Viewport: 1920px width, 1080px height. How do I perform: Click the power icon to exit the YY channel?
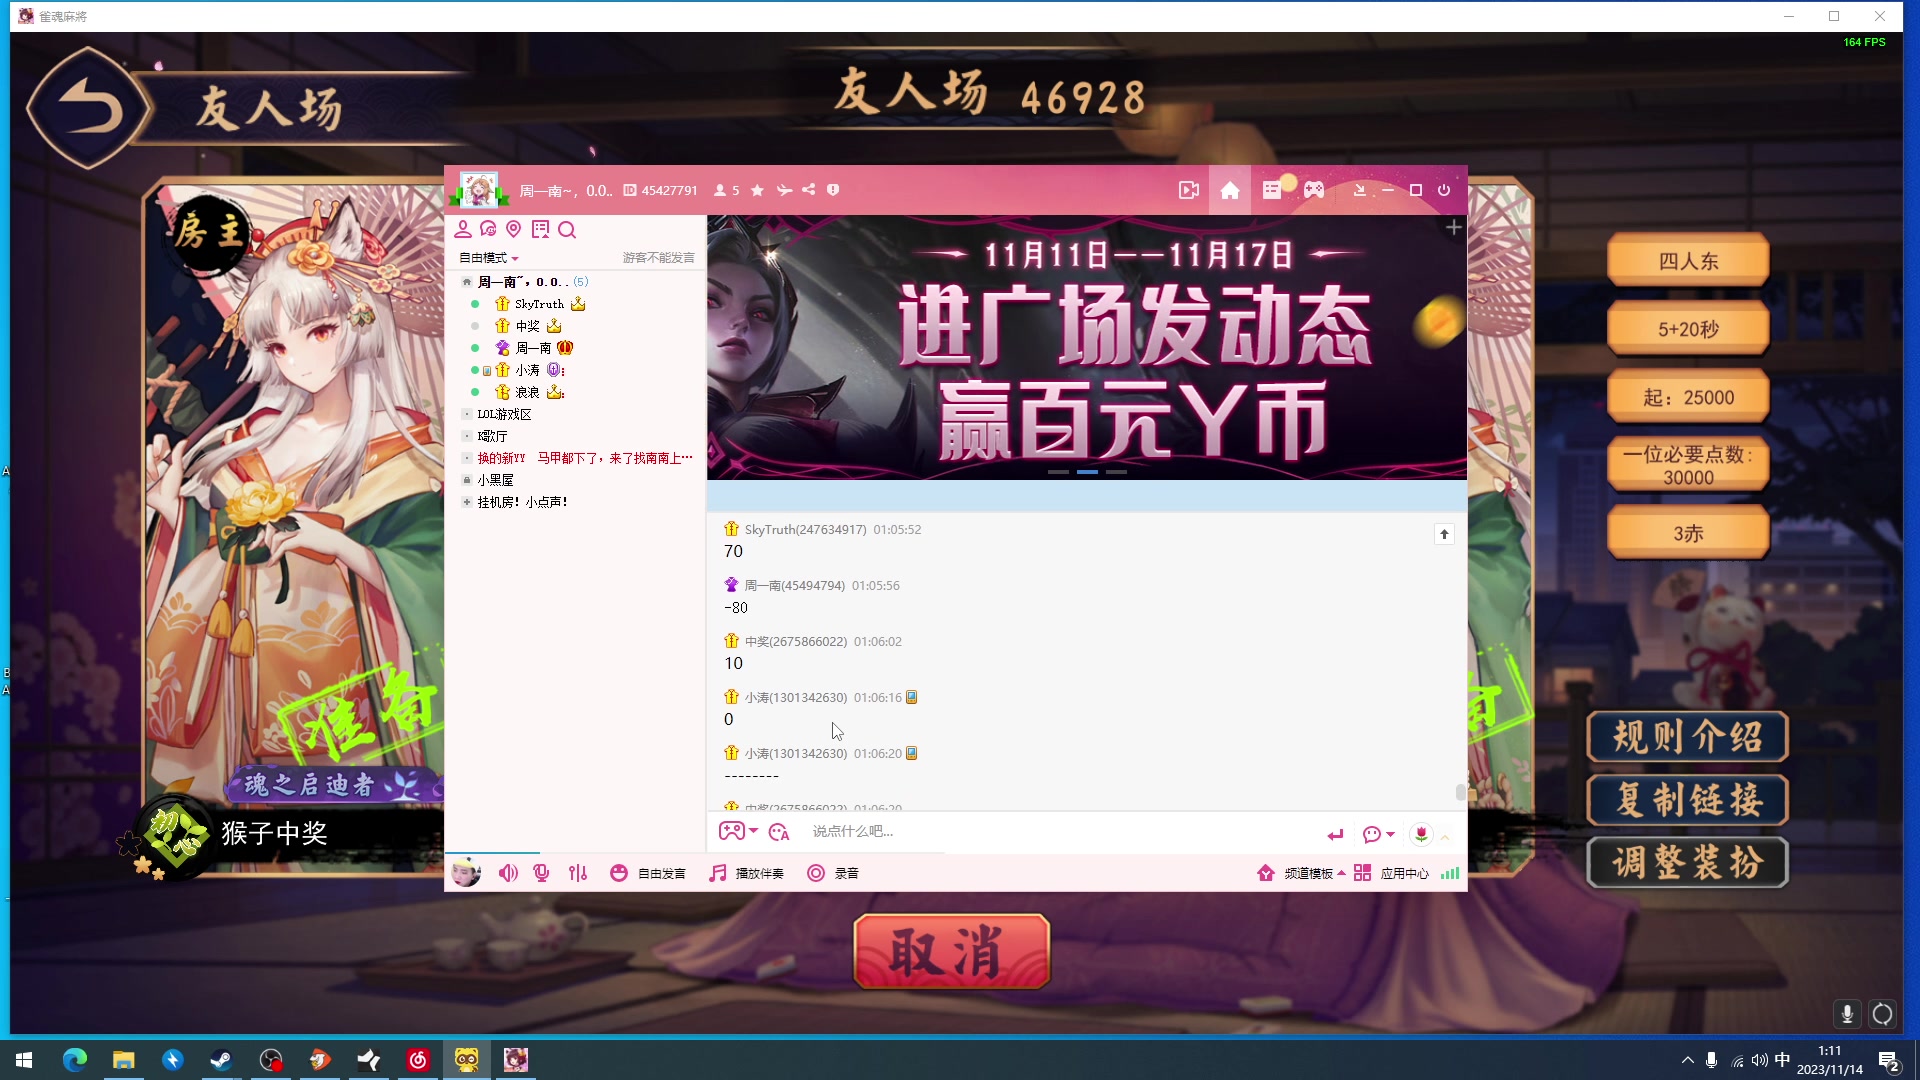tap(1444, 190)
